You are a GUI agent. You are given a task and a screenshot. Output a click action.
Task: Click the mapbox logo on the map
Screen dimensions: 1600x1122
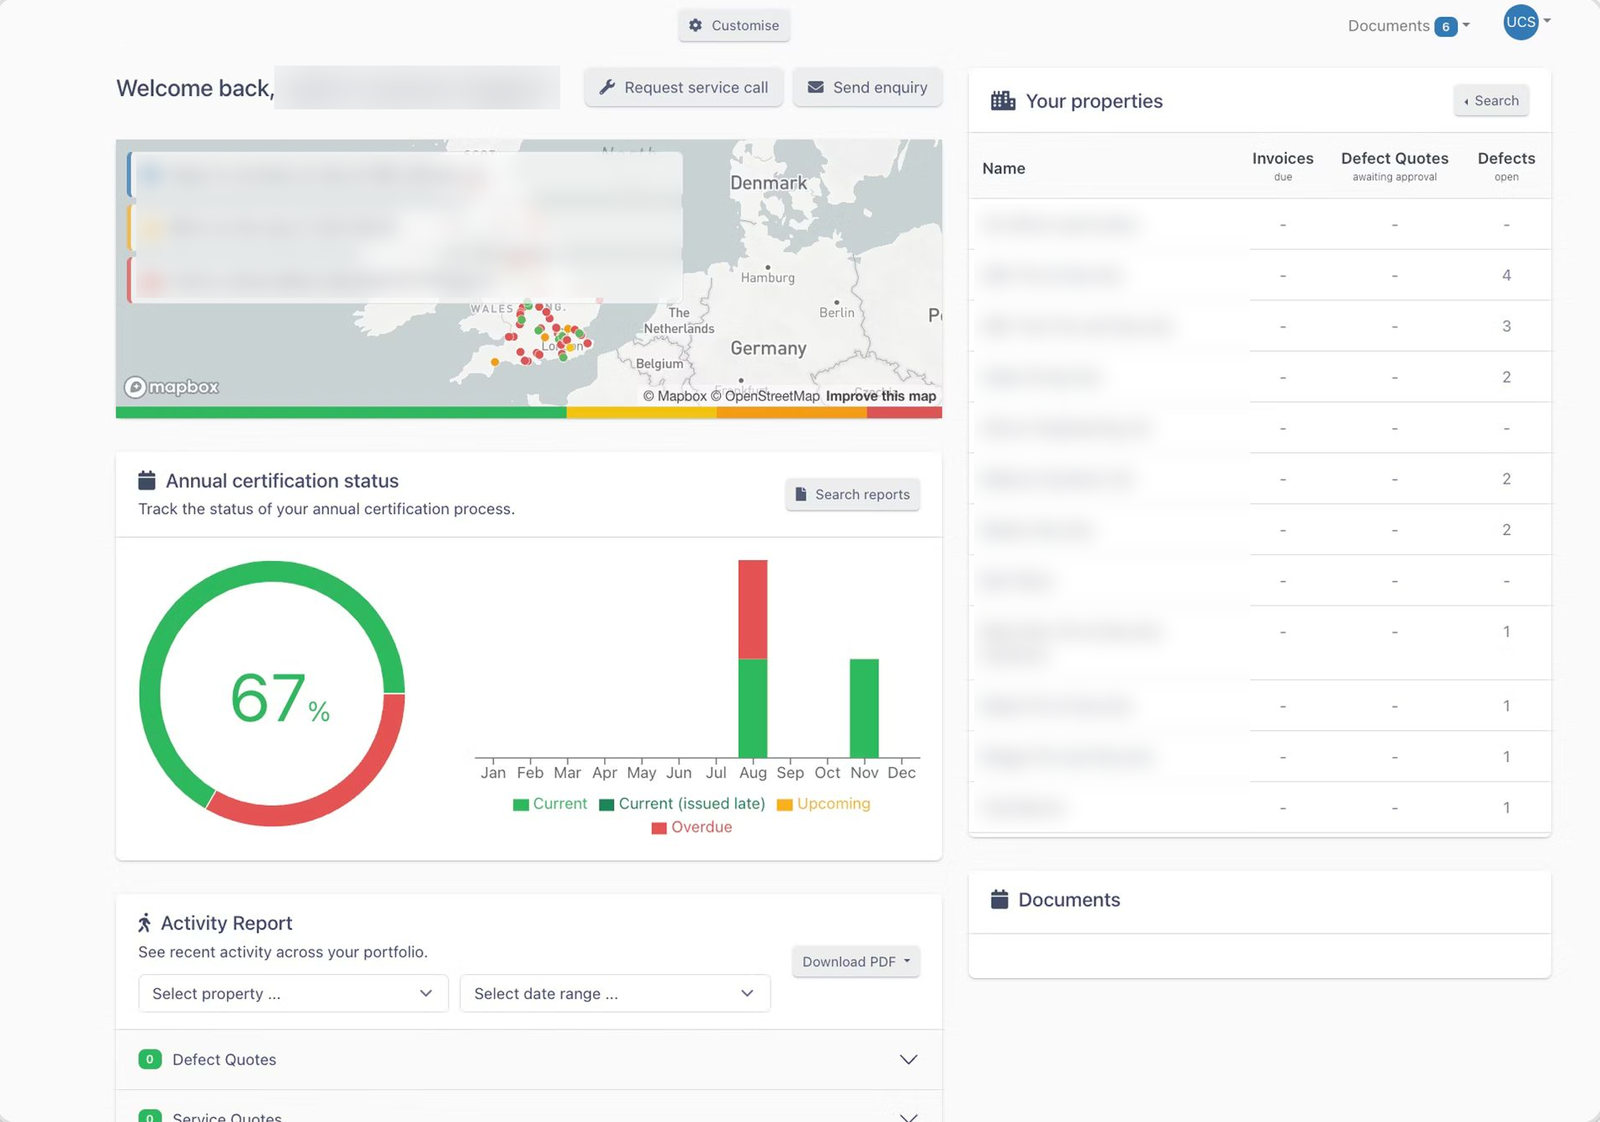click(x=171, y=387)
